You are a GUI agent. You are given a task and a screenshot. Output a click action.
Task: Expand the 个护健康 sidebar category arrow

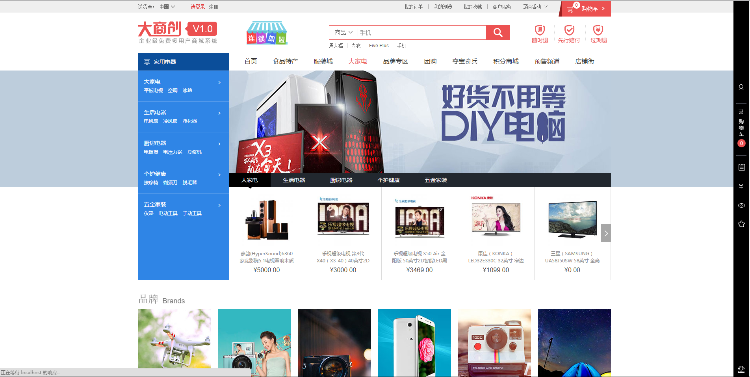click(x=220, y=175)
